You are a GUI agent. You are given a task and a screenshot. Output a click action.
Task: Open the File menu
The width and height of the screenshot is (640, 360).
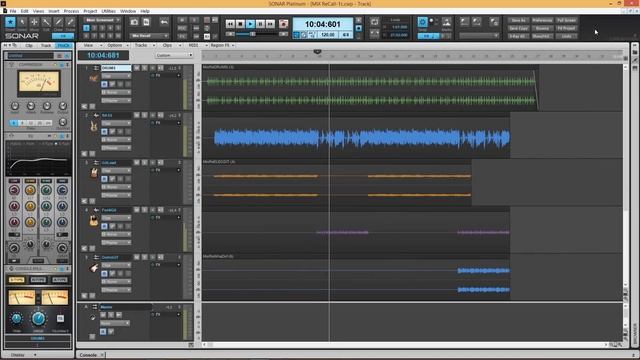coord(13,11)
